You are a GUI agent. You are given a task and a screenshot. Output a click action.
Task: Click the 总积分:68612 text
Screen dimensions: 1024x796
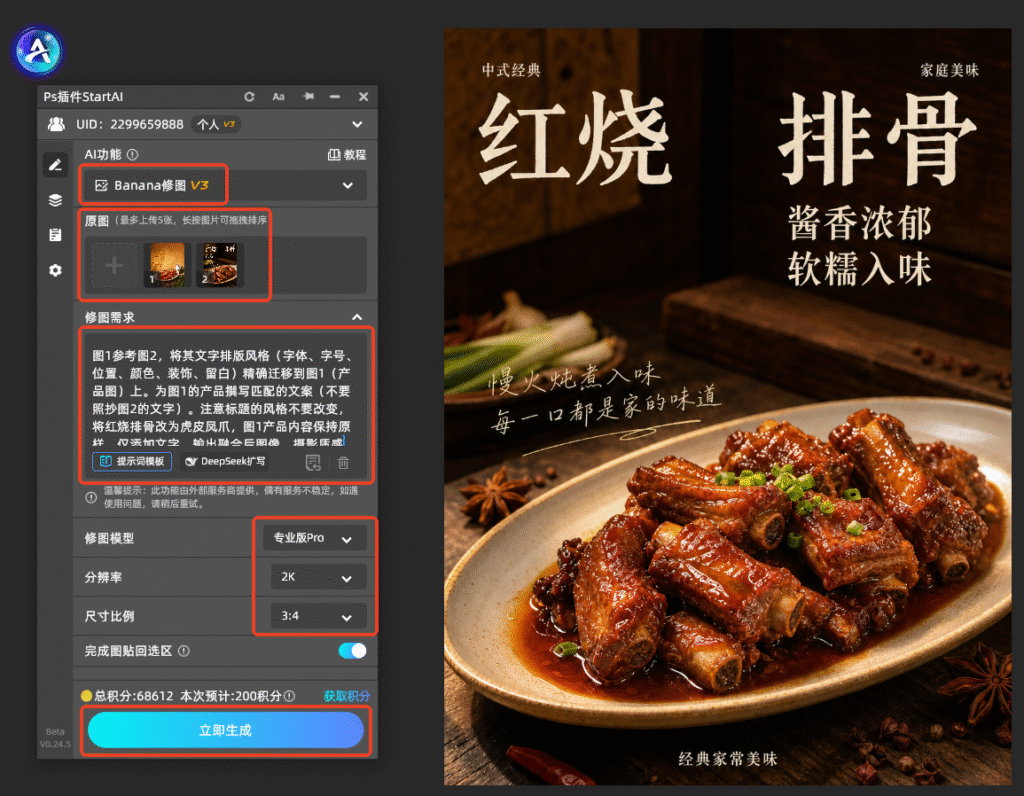[x=134, y=696]
